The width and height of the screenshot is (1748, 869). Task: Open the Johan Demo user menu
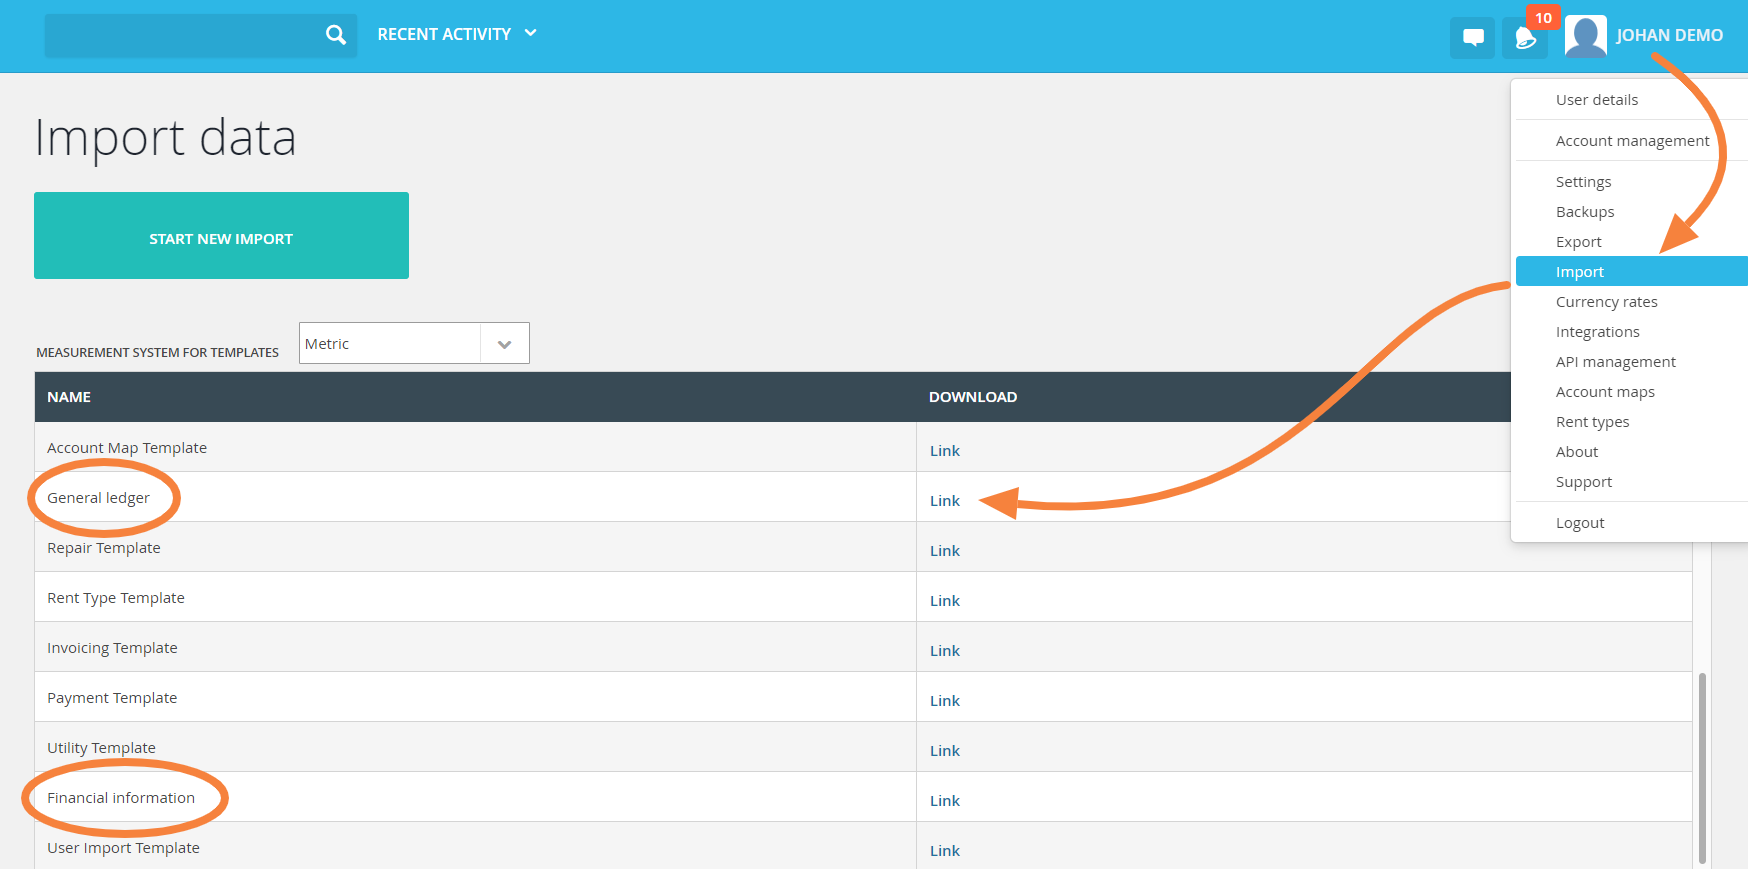pyautogui.click(x=1669, y=35)
